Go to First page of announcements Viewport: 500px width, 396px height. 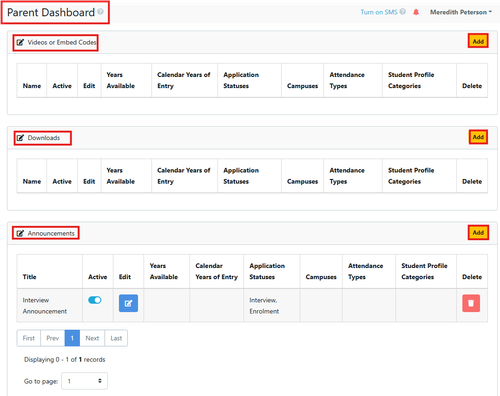[x=29, y=338]
